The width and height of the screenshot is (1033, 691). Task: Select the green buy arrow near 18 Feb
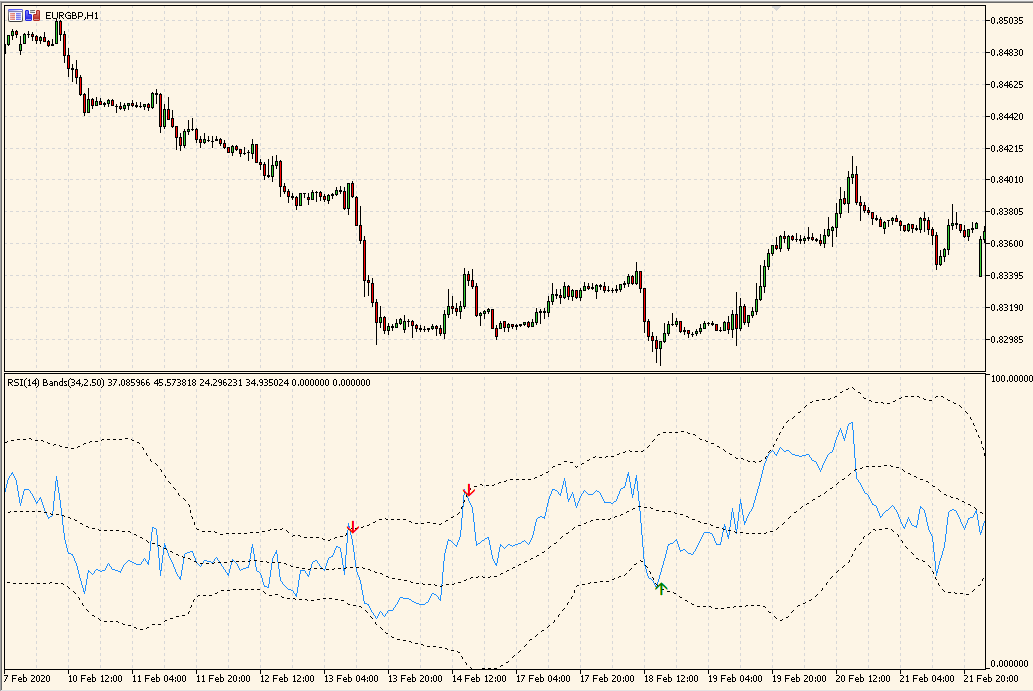(x=660, y=588)
